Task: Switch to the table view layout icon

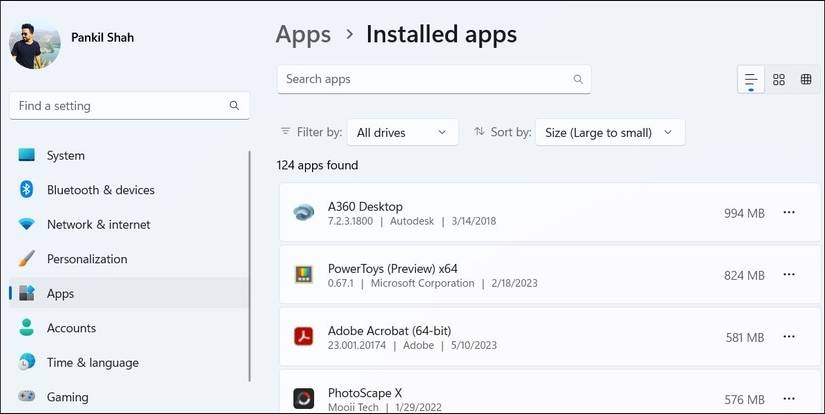Action: tap(806, 80)
